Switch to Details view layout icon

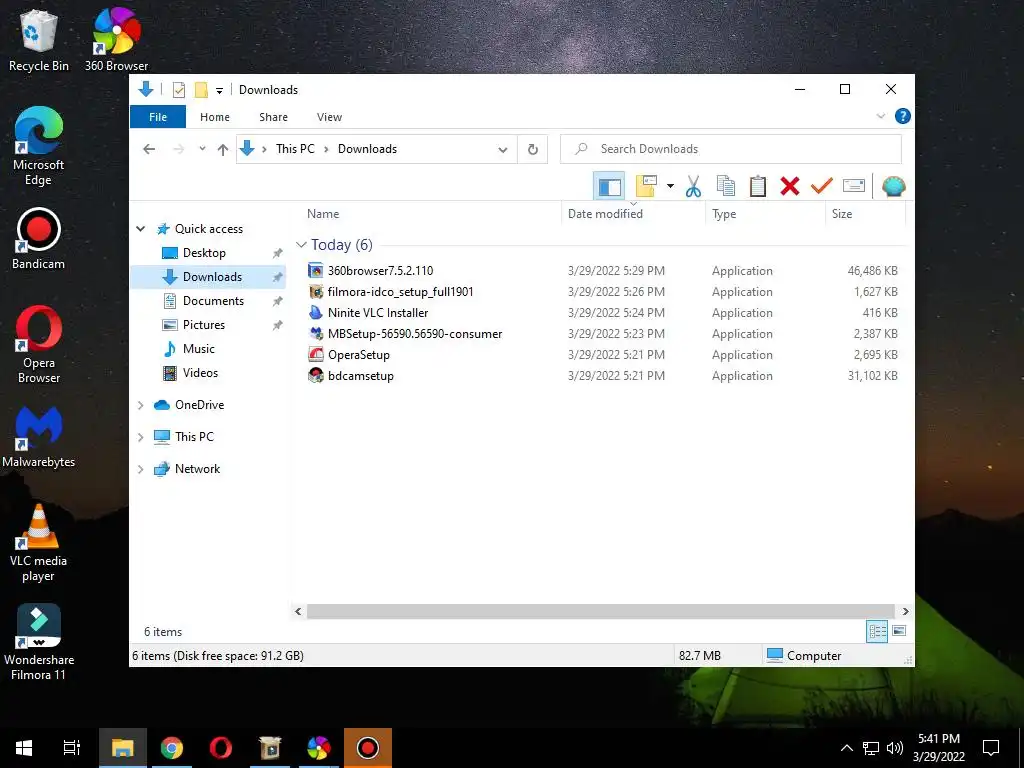pyautogui.click(x=877, y=631)
